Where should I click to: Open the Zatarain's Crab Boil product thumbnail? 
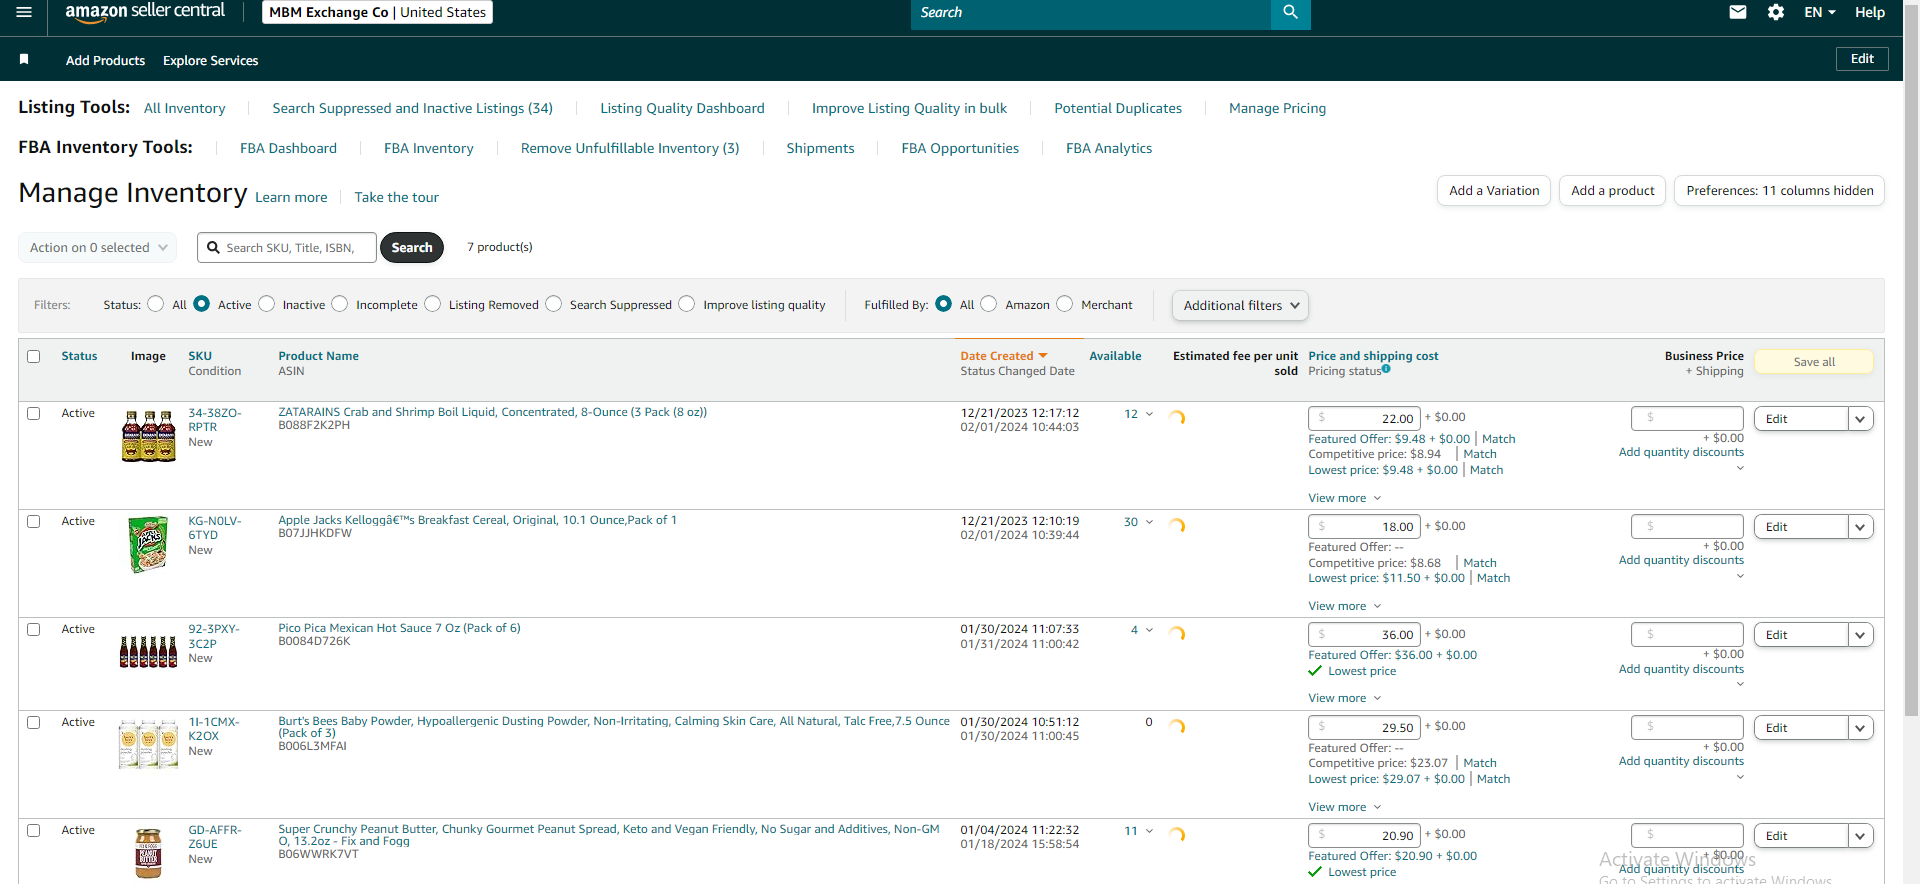[x=148, y=436]
